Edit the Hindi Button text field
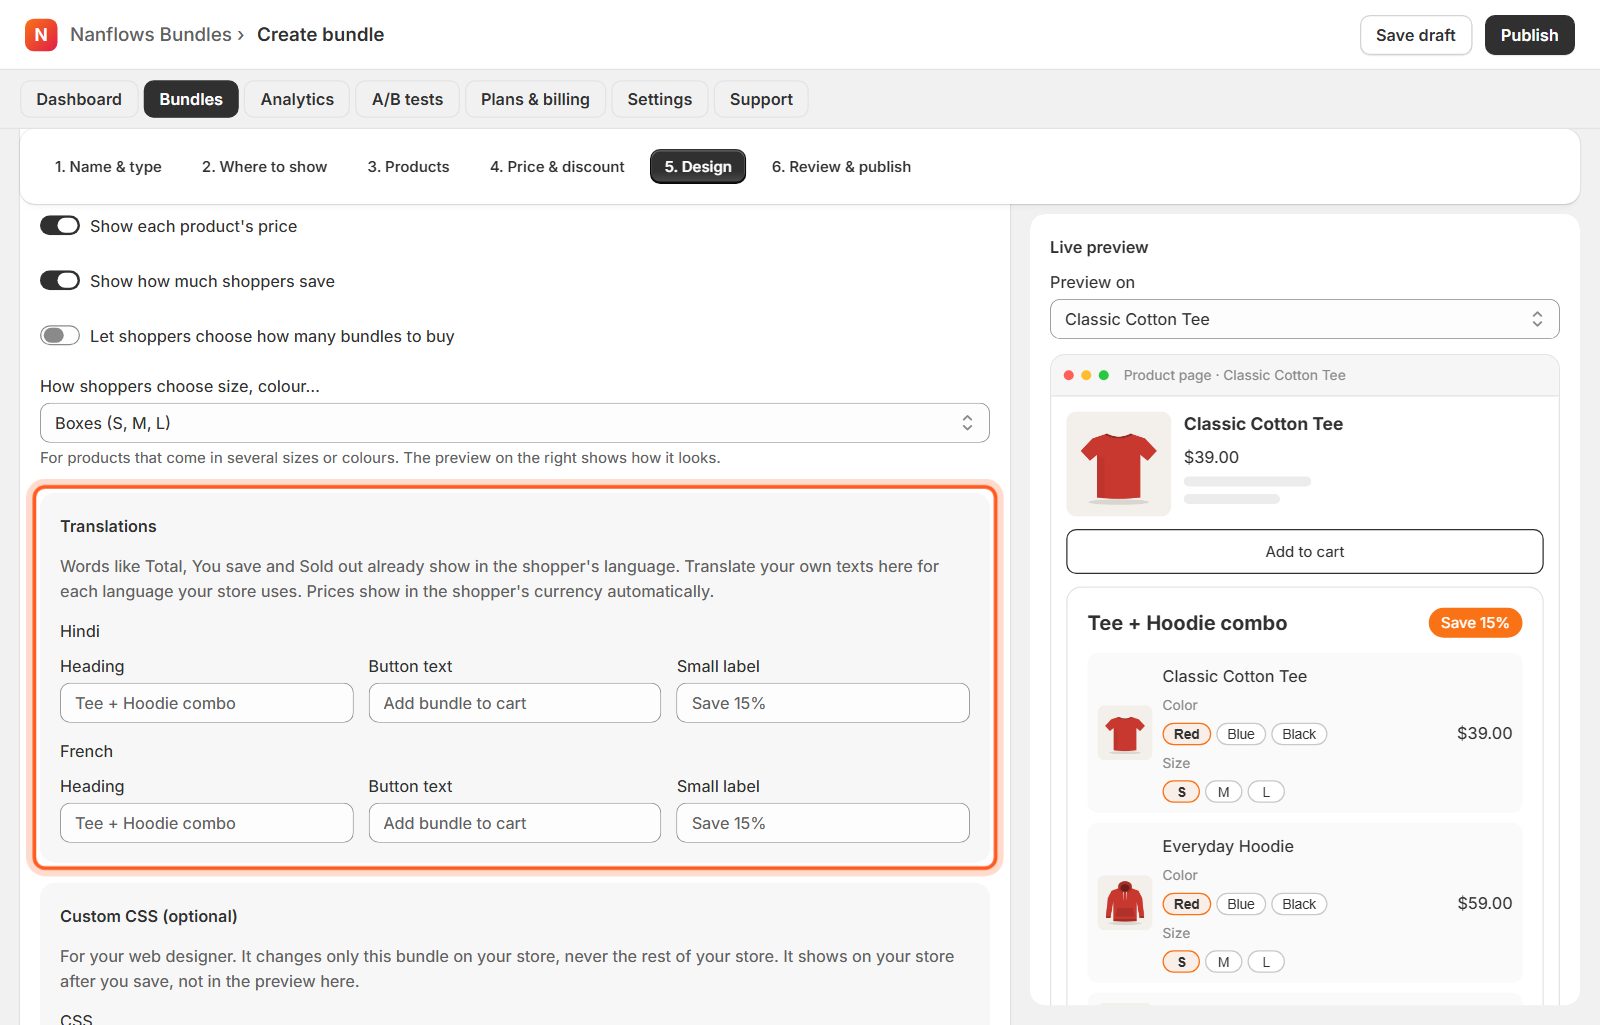This screenshot has height=1025, width=1600. (x=515, y=703)
